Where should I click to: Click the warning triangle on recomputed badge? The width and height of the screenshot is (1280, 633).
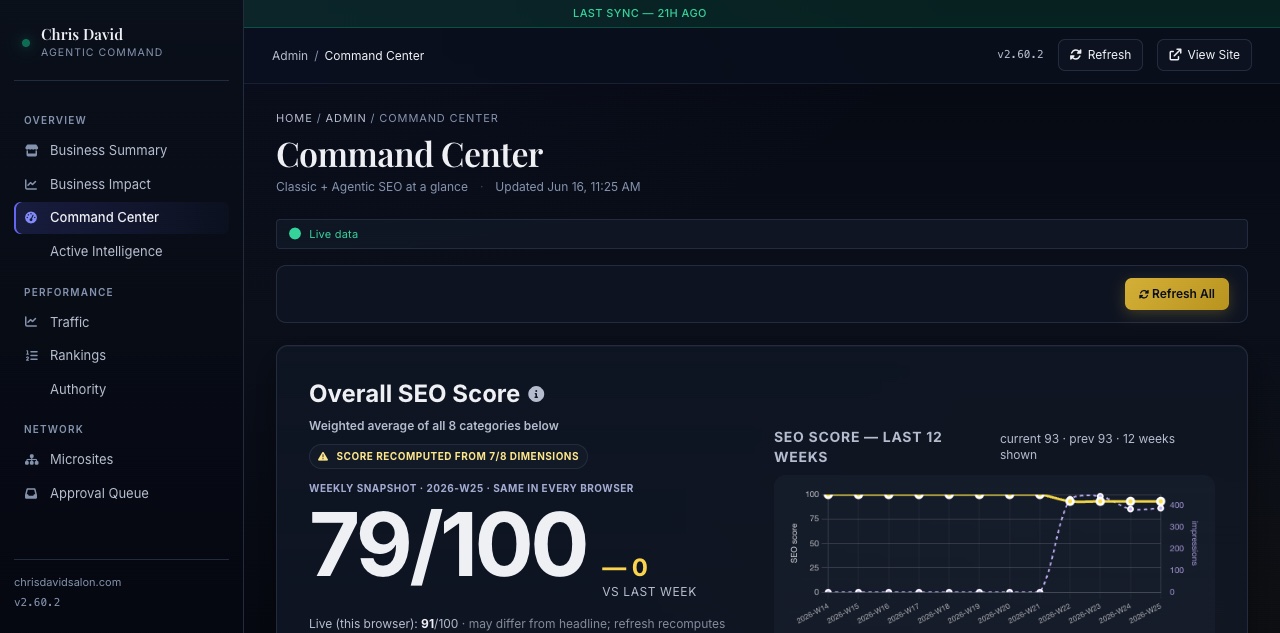323,456
